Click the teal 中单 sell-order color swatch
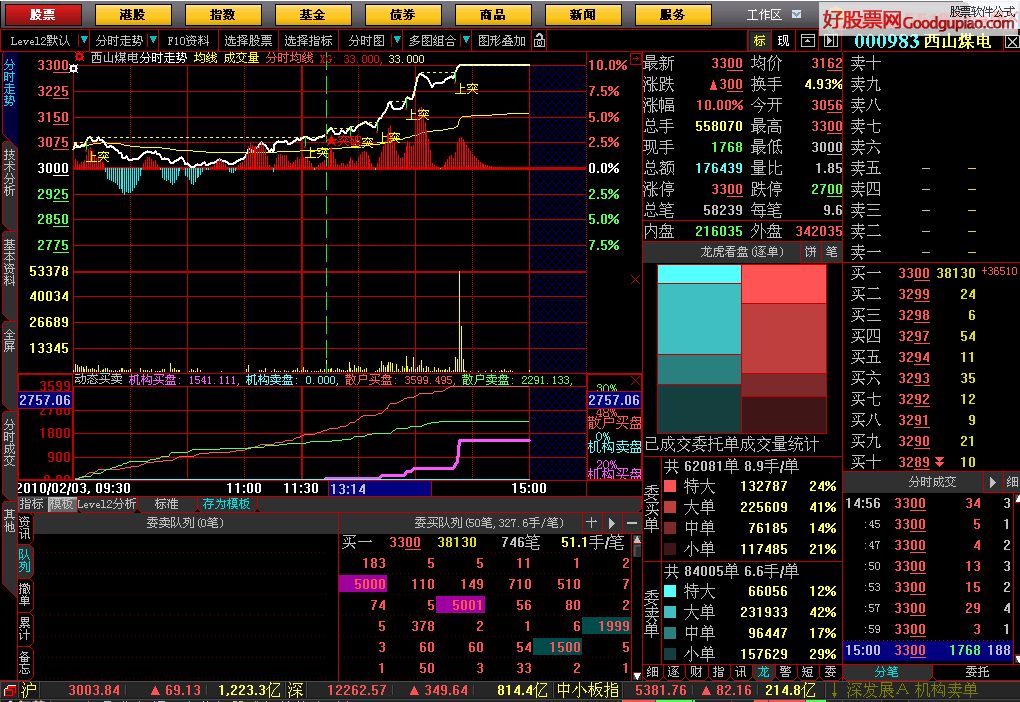The image size is (1020, 702). [670, 633]
